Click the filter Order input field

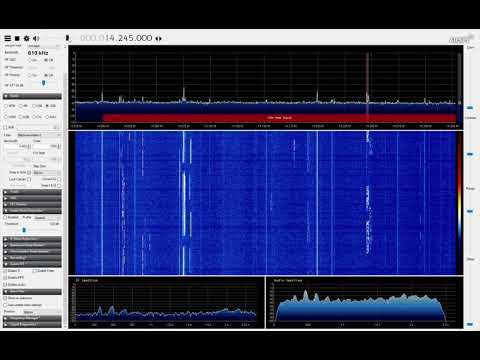(x=47, y=146)
